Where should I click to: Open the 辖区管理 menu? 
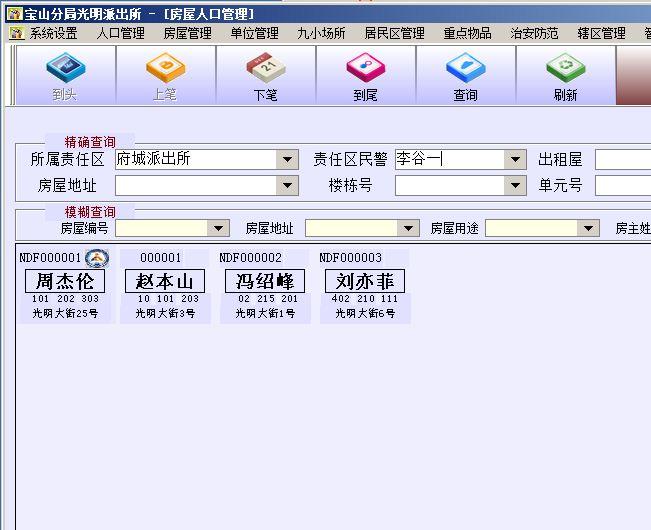[602, 33]
